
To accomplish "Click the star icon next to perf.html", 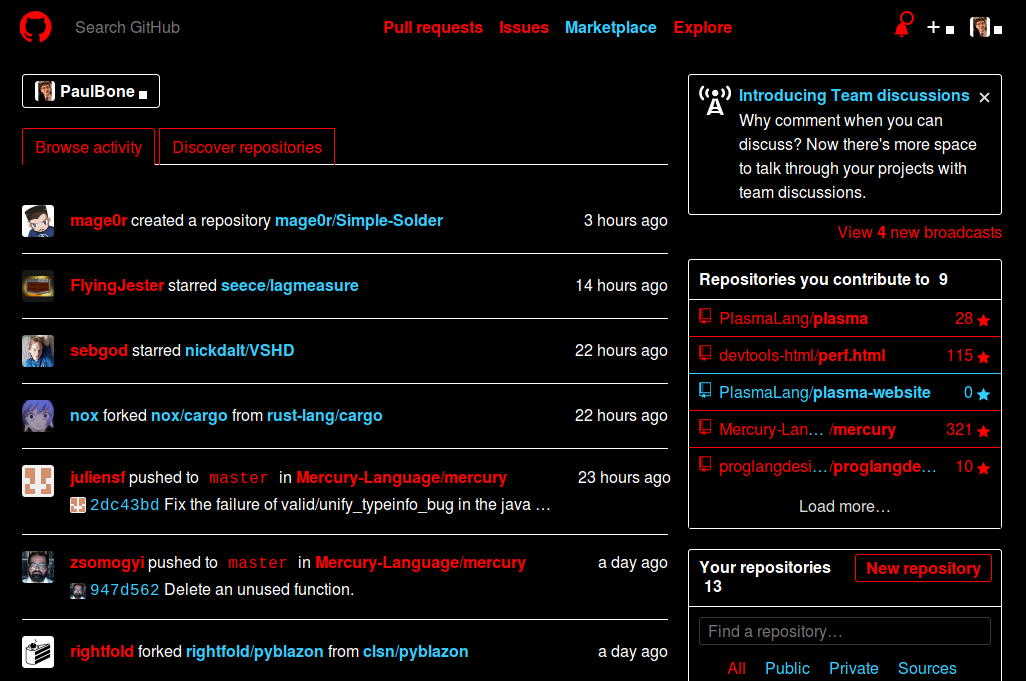I will coord(983,356).
